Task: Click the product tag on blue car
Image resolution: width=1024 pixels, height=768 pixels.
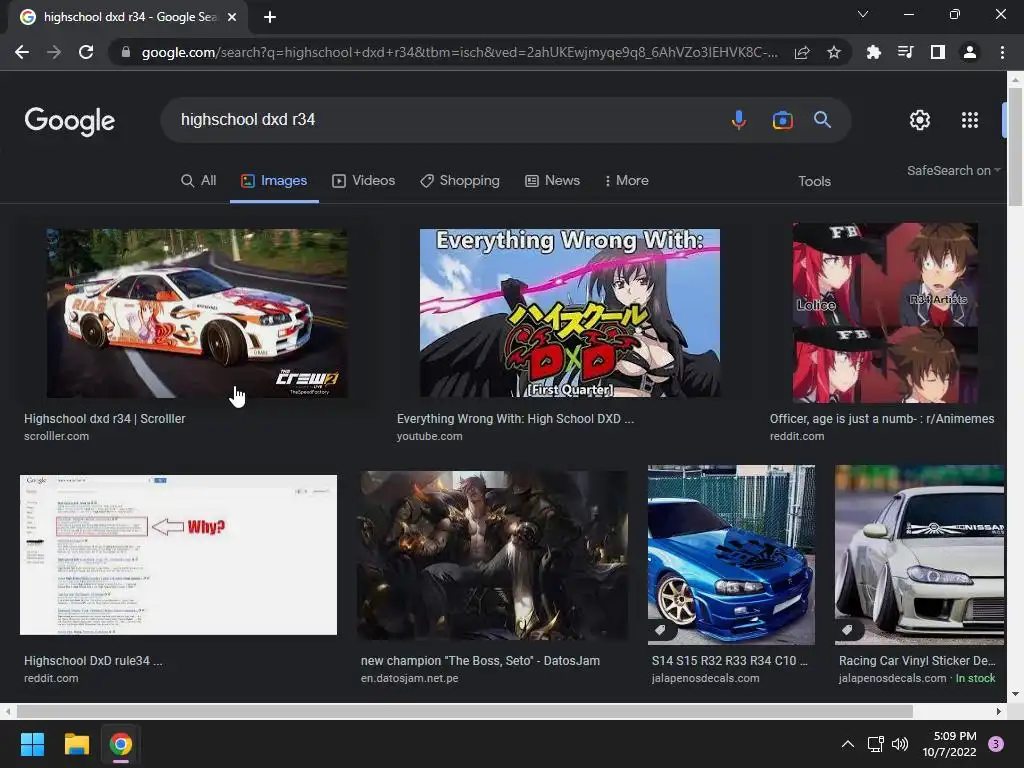Action: [660, 630]
